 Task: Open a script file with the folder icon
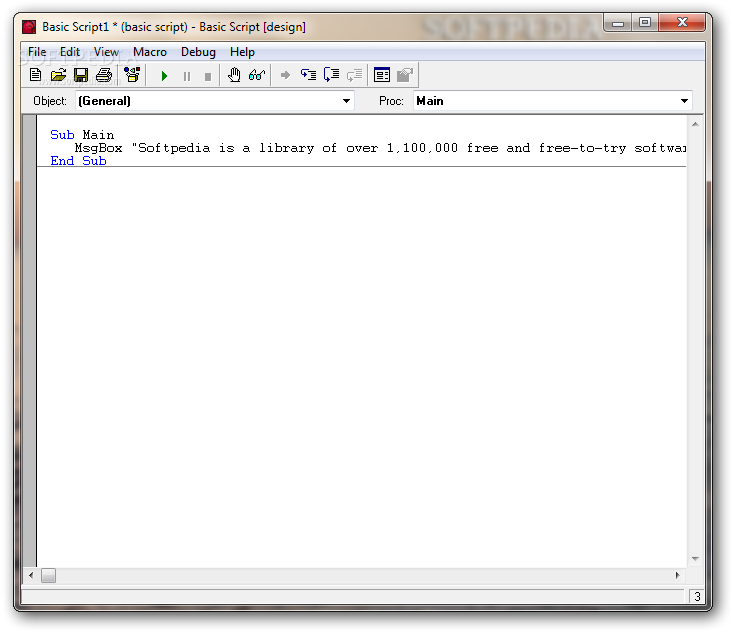(x=58, y=75)
